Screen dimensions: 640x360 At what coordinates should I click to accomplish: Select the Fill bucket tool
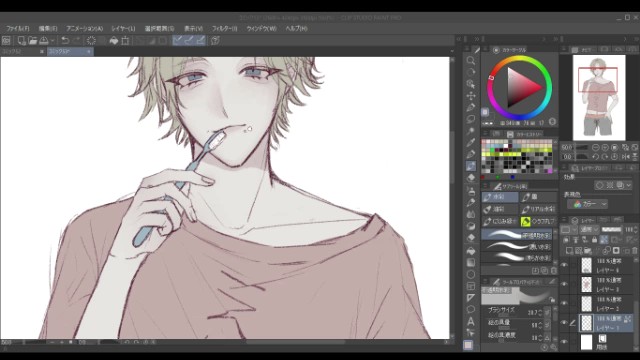471,250
